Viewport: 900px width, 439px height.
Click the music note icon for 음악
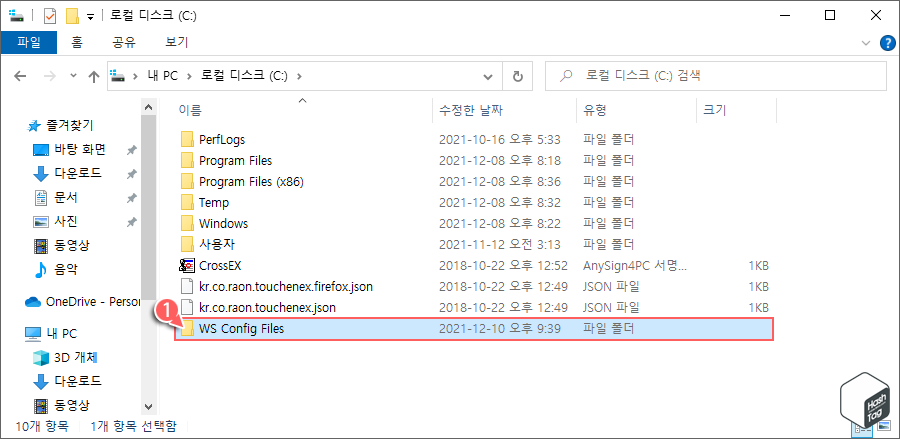40,270
